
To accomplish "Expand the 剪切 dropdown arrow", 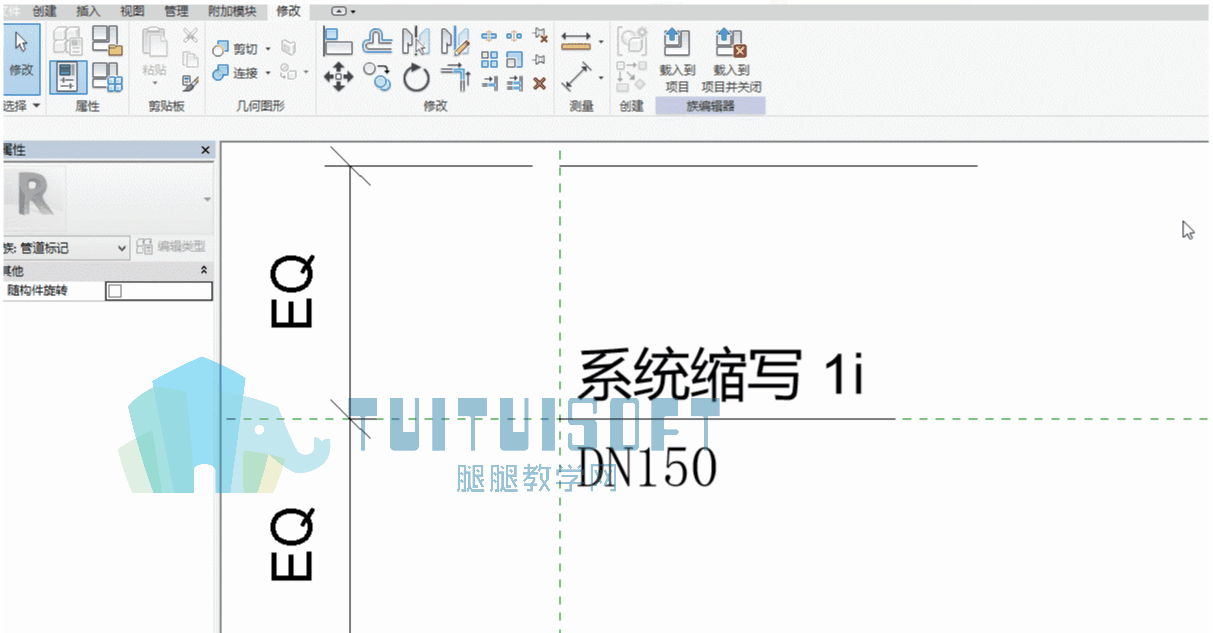I will tap(268, 49).
